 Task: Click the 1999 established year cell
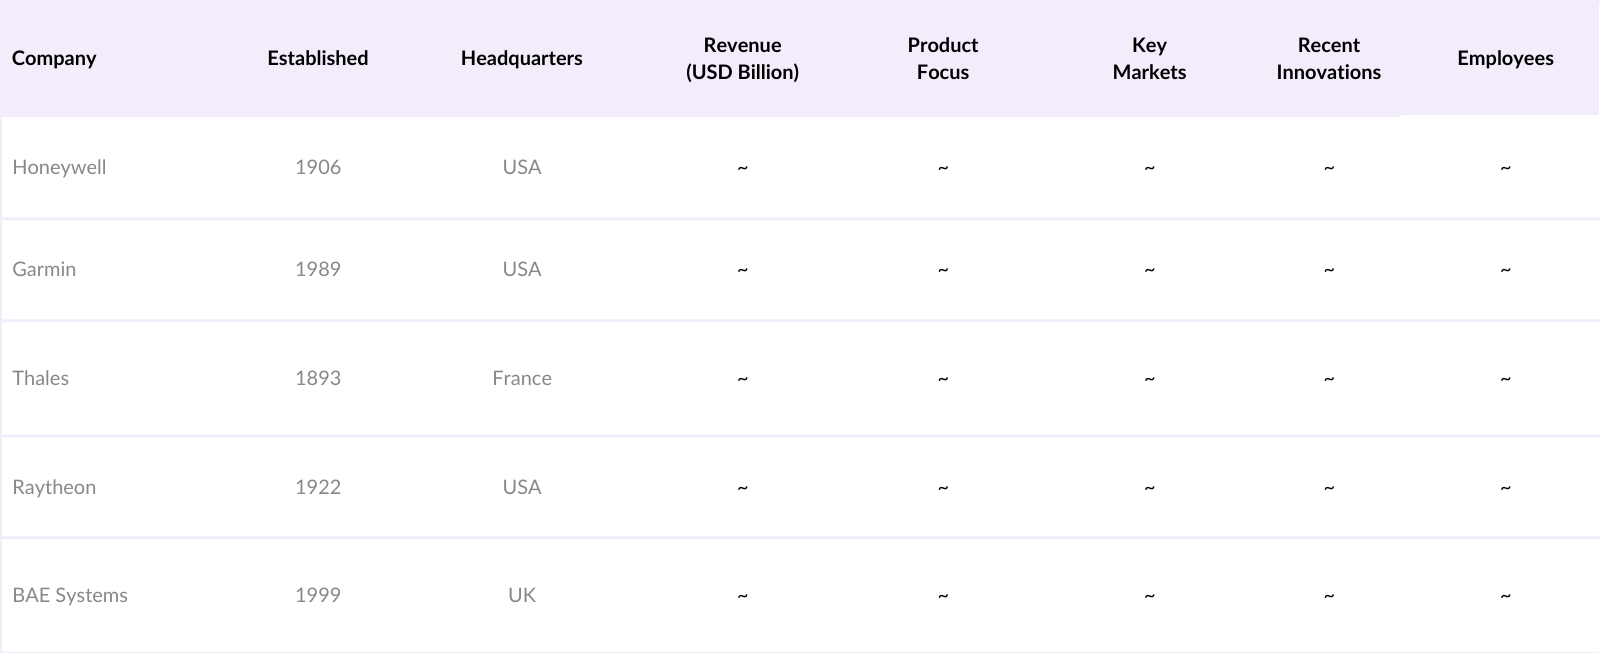coord(317,595)
